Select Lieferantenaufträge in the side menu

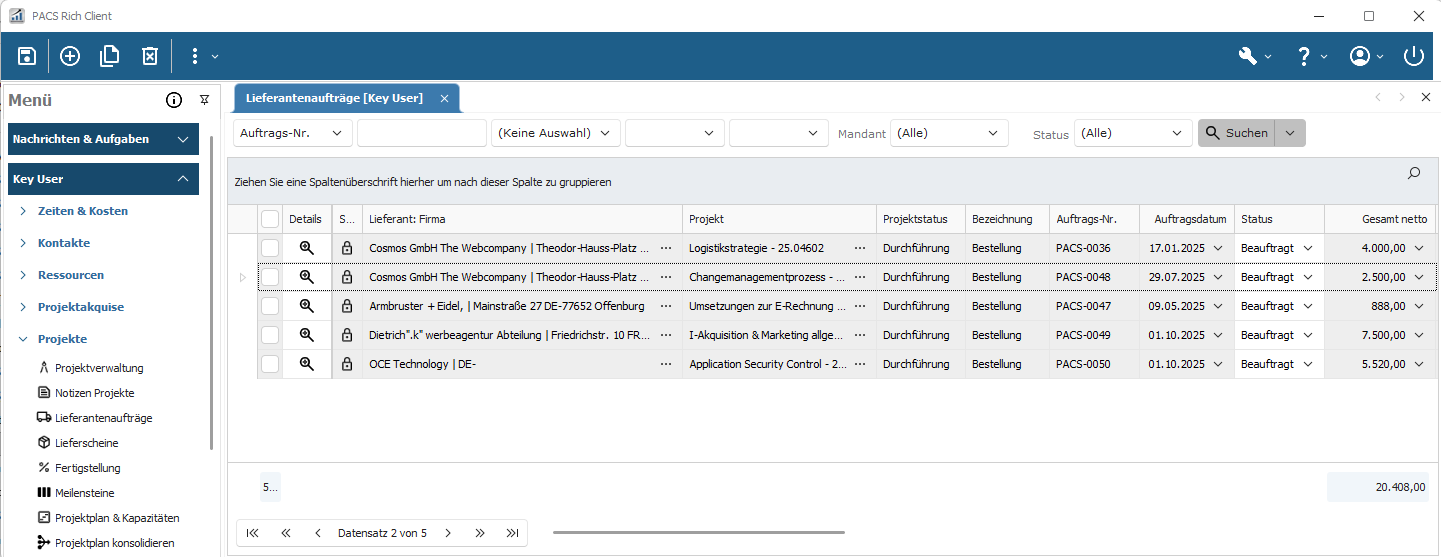103,418
